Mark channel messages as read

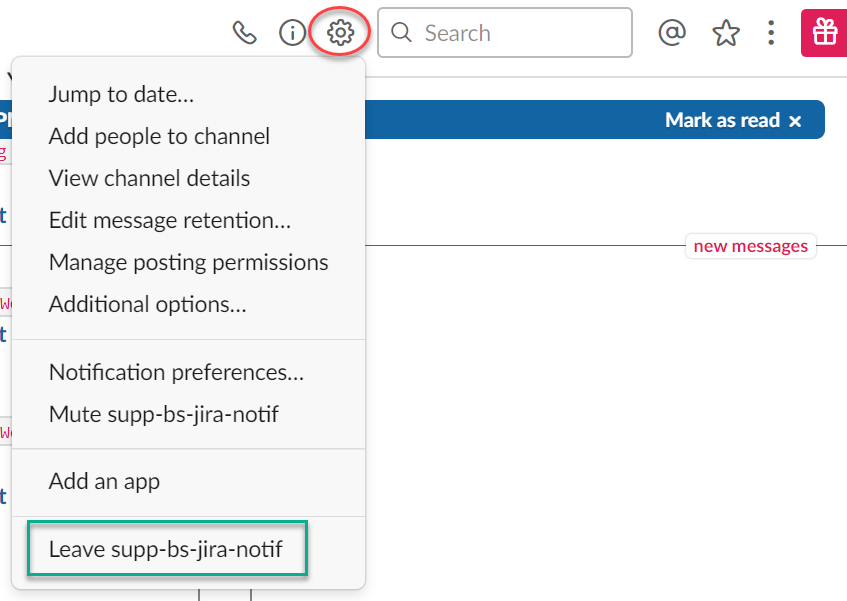722,120
